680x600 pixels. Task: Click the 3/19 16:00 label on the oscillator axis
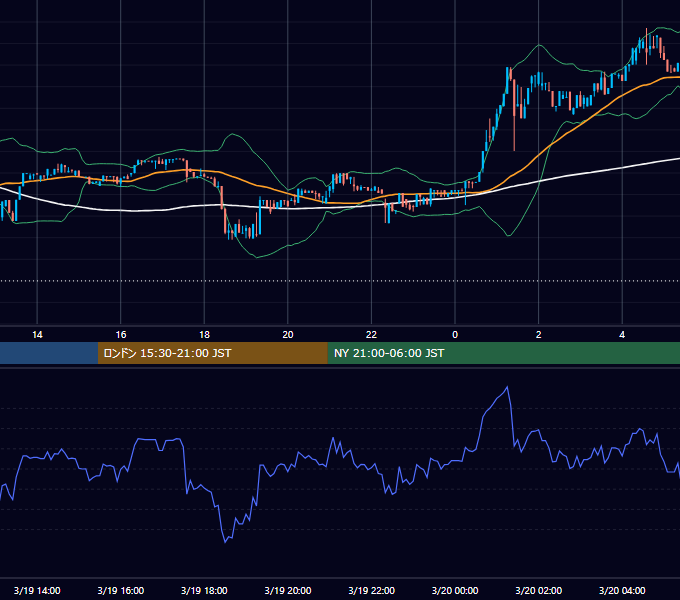pos(121,590)
